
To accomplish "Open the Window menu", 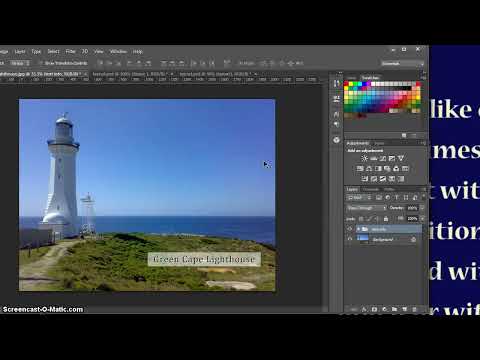I will 118,51.
